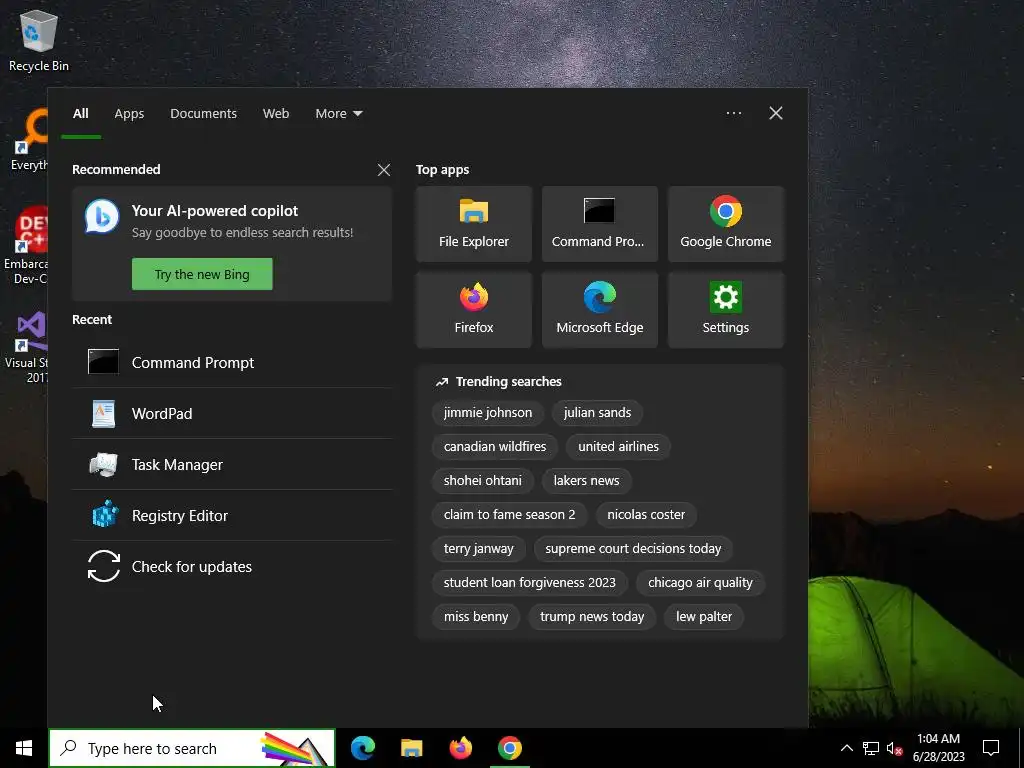Select shohei ohtani trending search
Image resolution: width=1024 pixels, height=768 pixels.
point(483,481)
